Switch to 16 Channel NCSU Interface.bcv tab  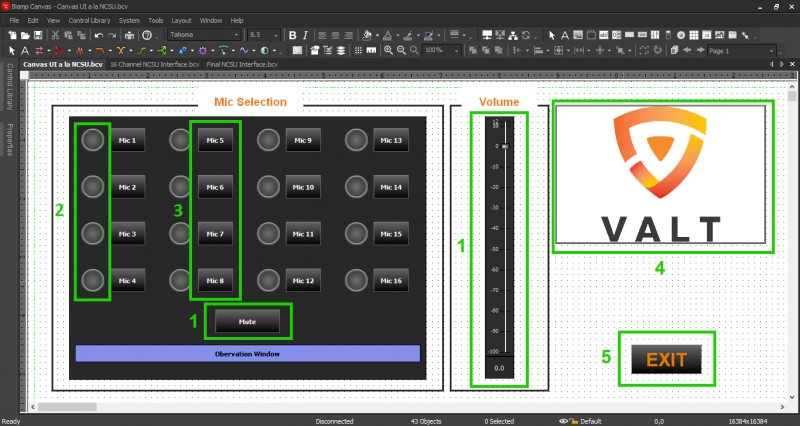pyautogui.click(x=155, y=64)
